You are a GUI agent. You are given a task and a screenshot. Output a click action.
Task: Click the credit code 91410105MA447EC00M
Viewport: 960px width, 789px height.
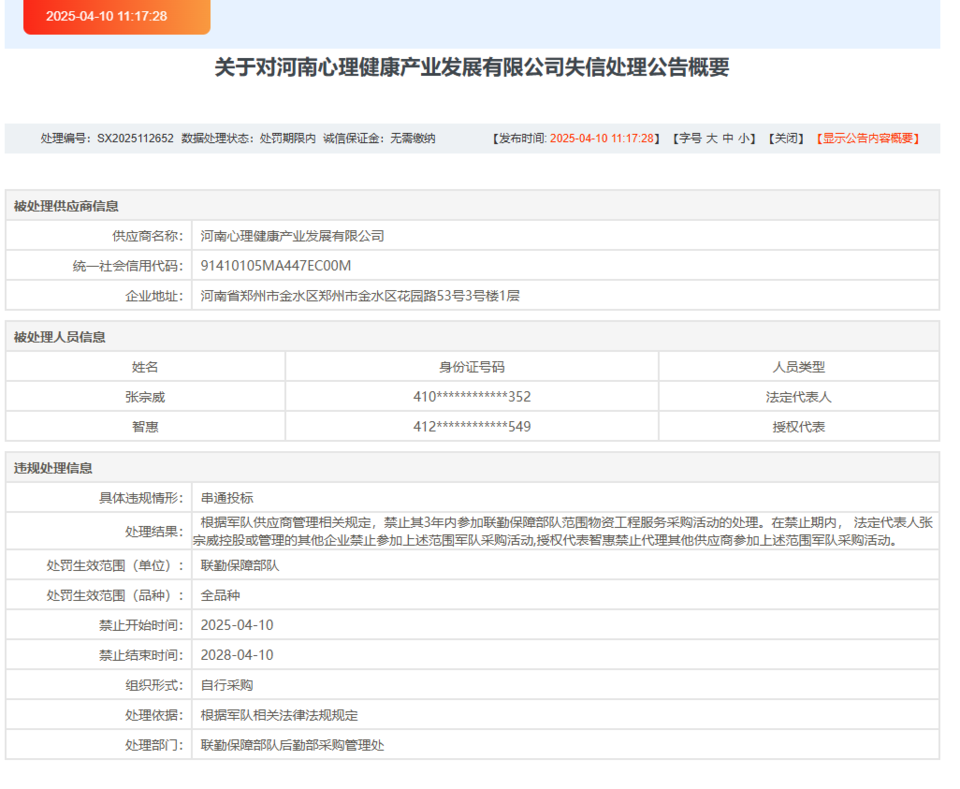(276, 266)
